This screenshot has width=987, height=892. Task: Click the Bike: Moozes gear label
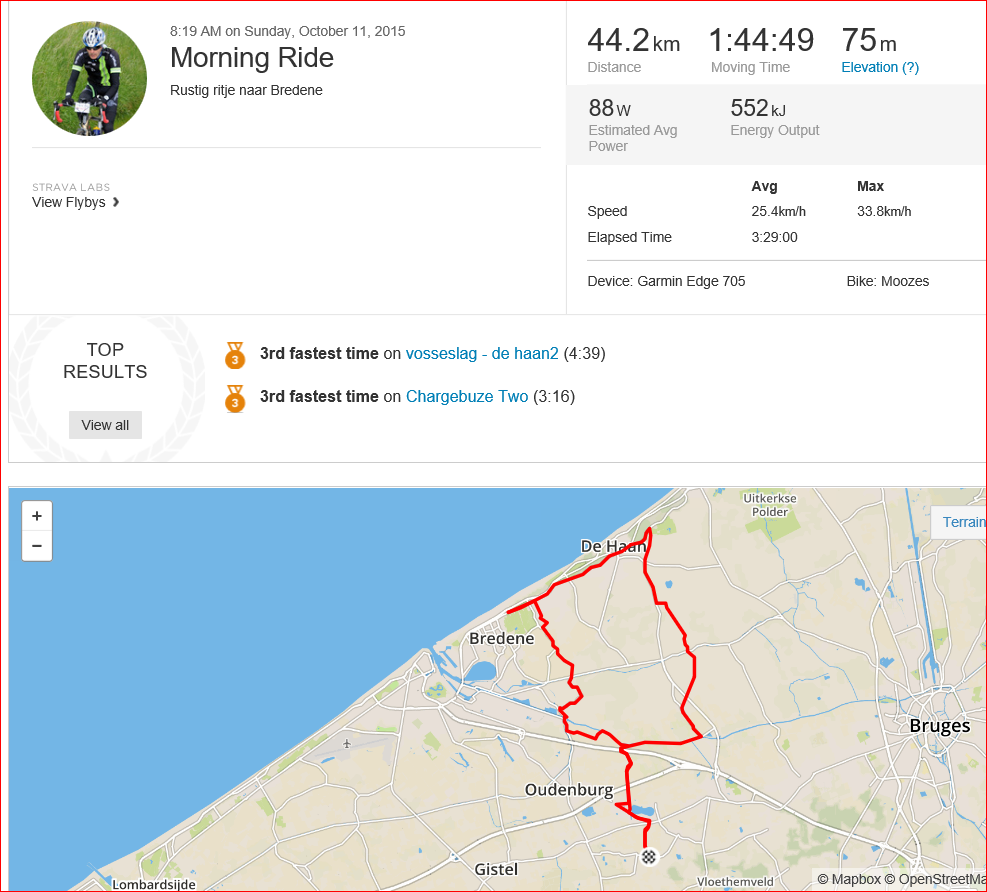tap(888, 281)
